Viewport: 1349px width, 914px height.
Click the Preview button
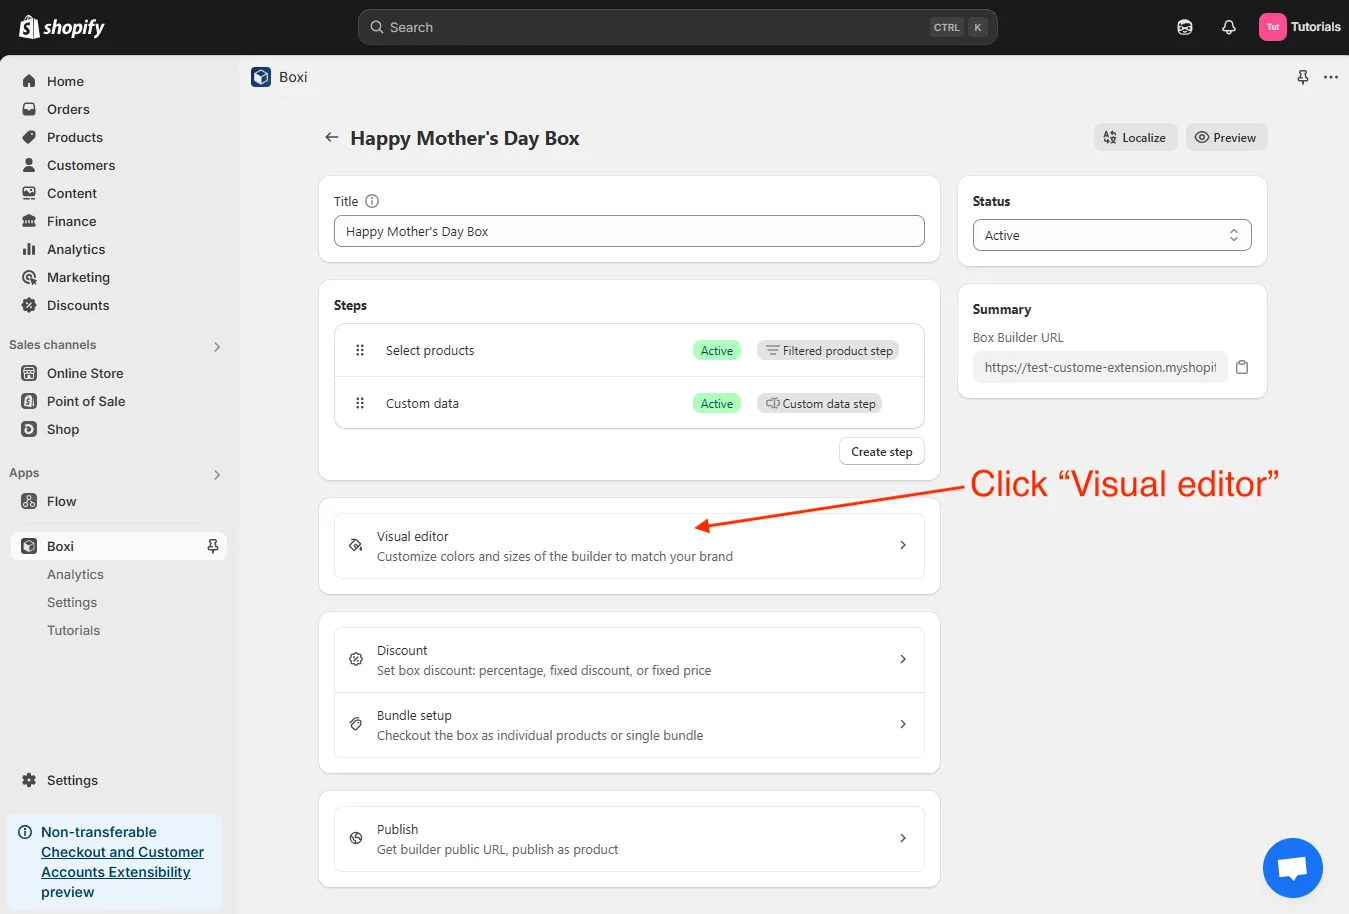pyautogui.click(x=1226, y=138)
